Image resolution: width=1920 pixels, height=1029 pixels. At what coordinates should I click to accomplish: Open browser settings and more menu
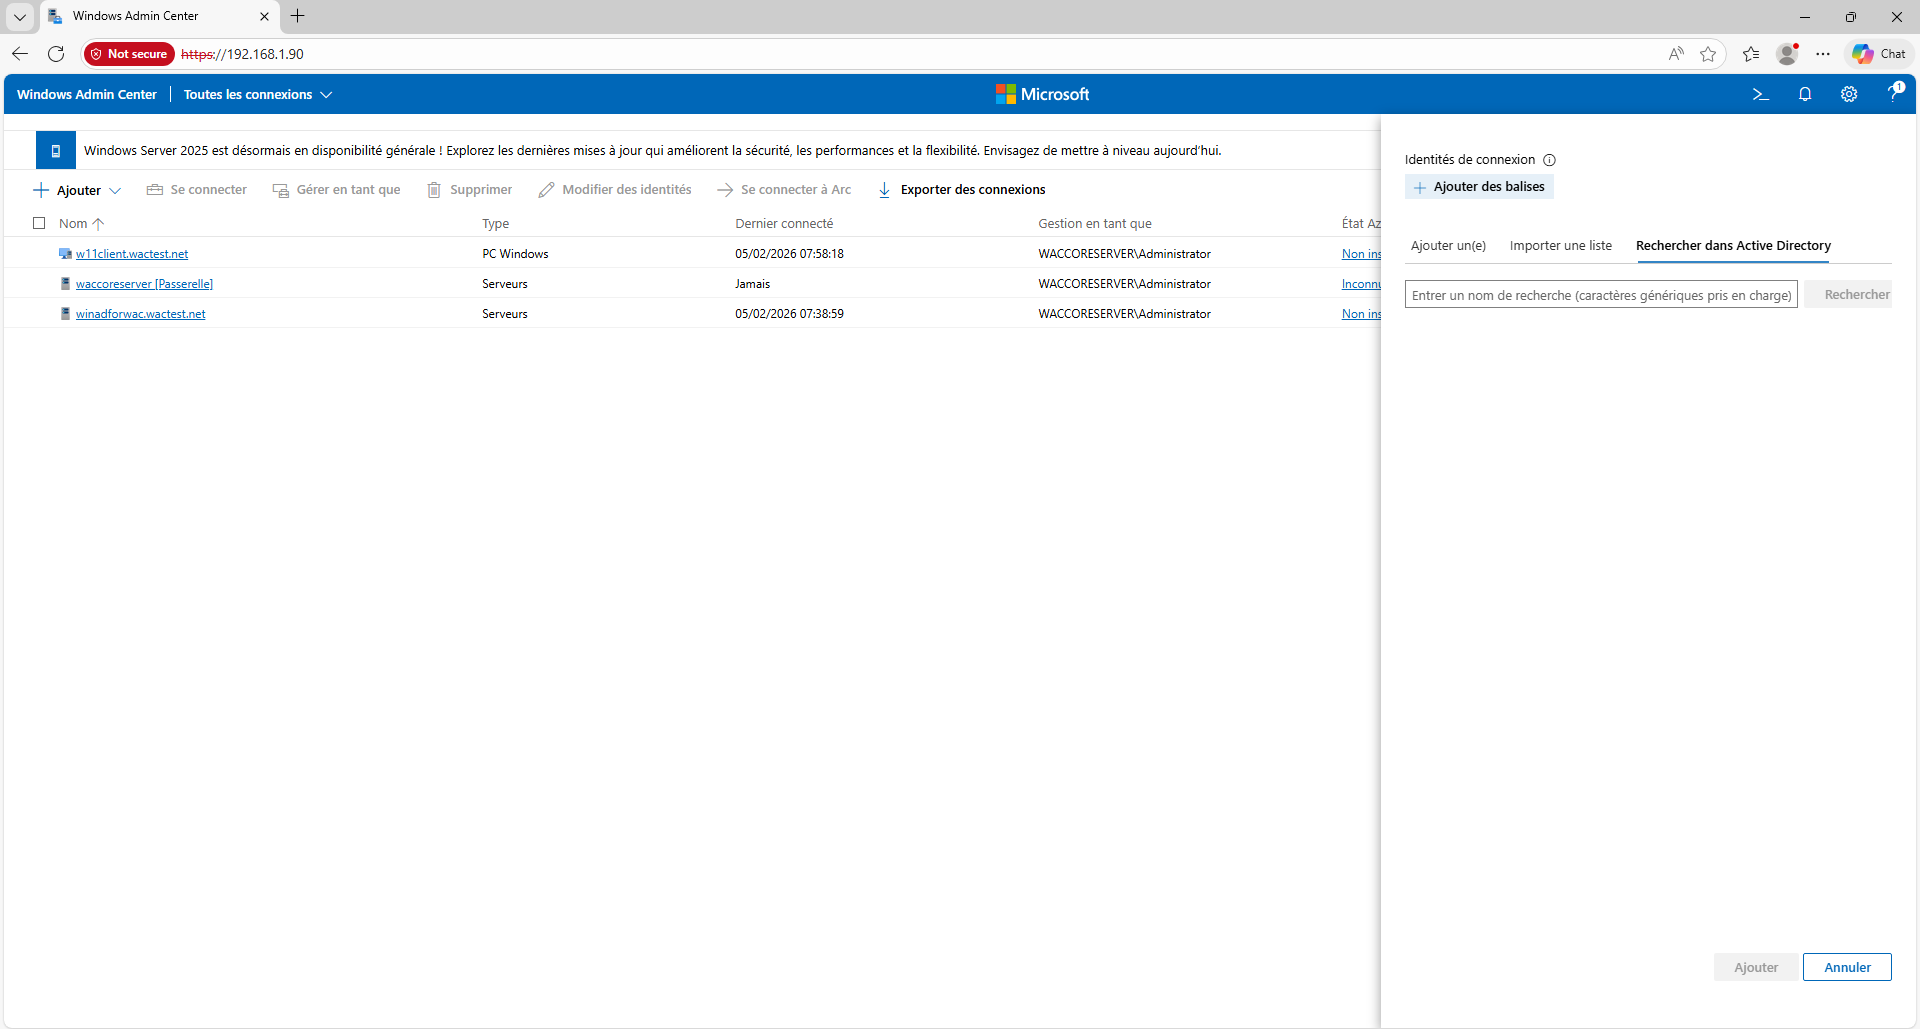[x=1823, y=54]
